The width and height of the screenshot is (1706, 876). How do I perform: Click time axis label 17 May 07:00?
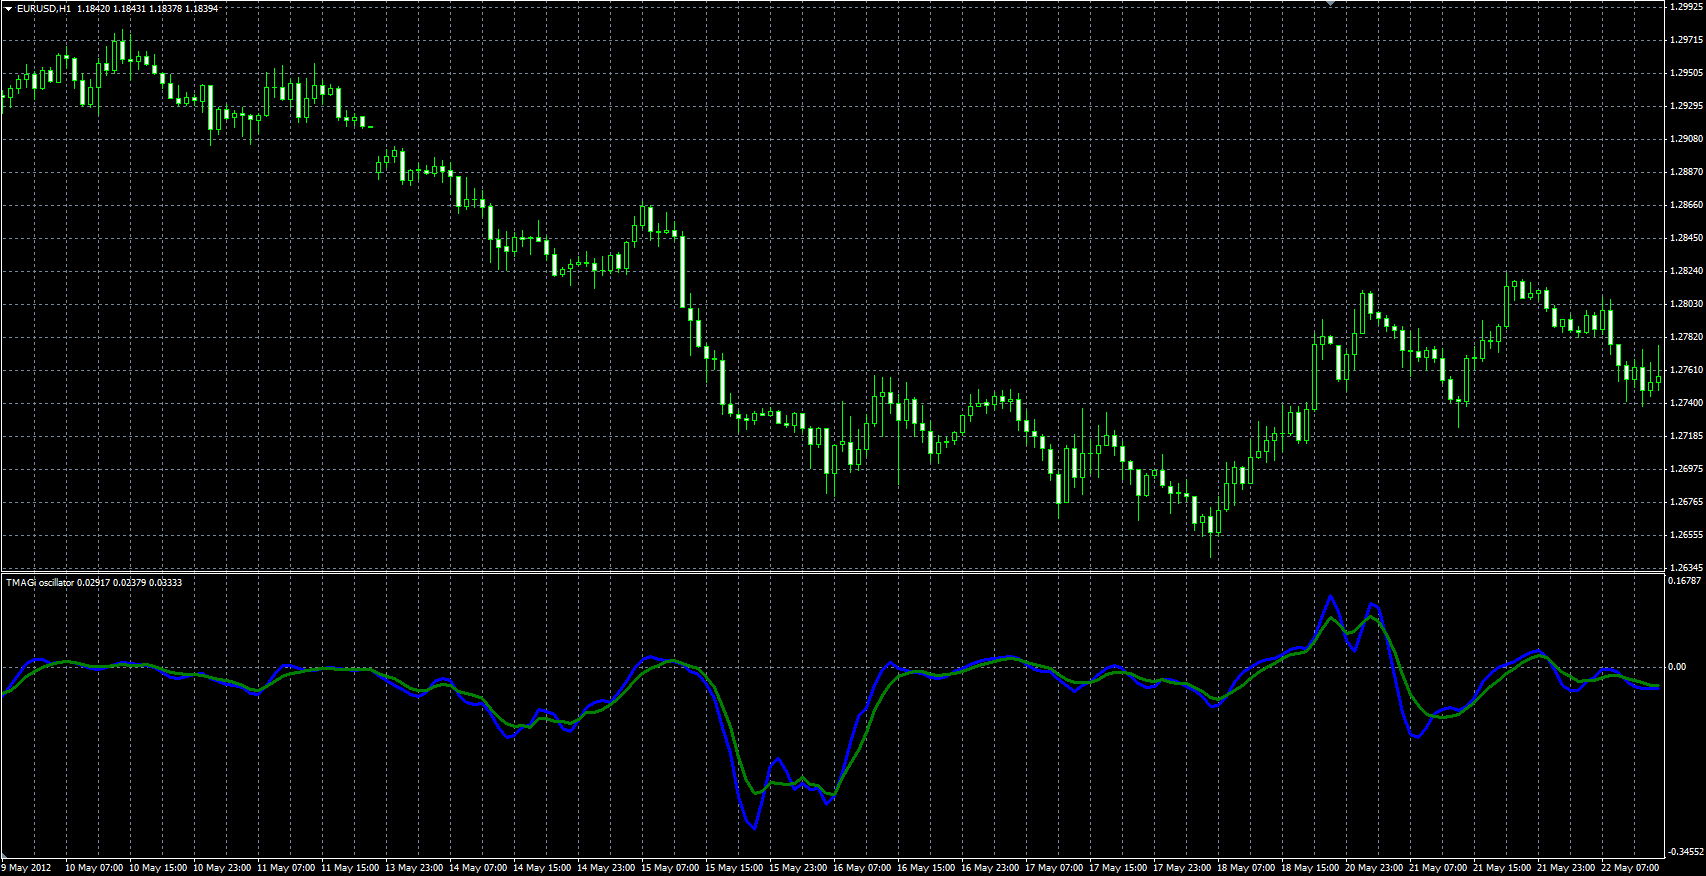(1054, 868)
